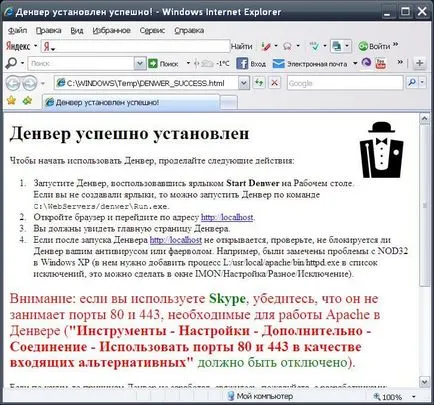Click Add to Favorites star-plus icon

point(27,100)
